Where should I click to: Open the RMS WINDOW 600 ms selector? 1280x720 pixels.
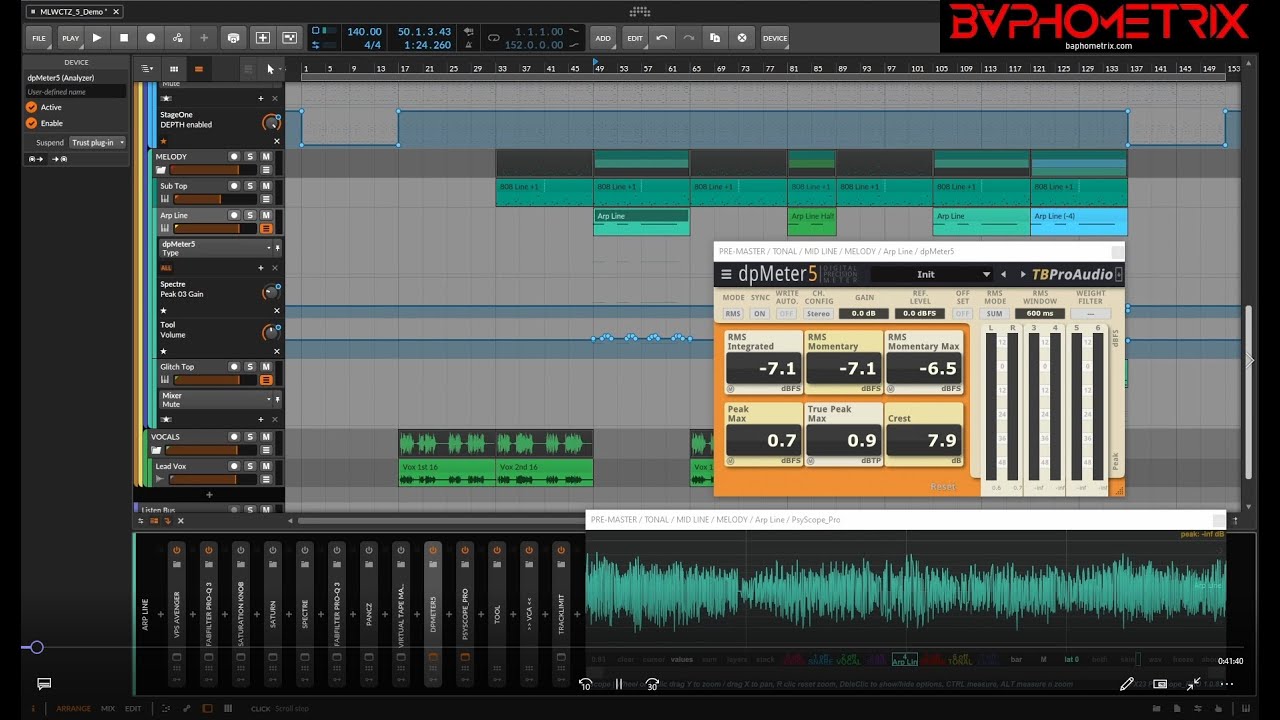(x=1039, y=314)
